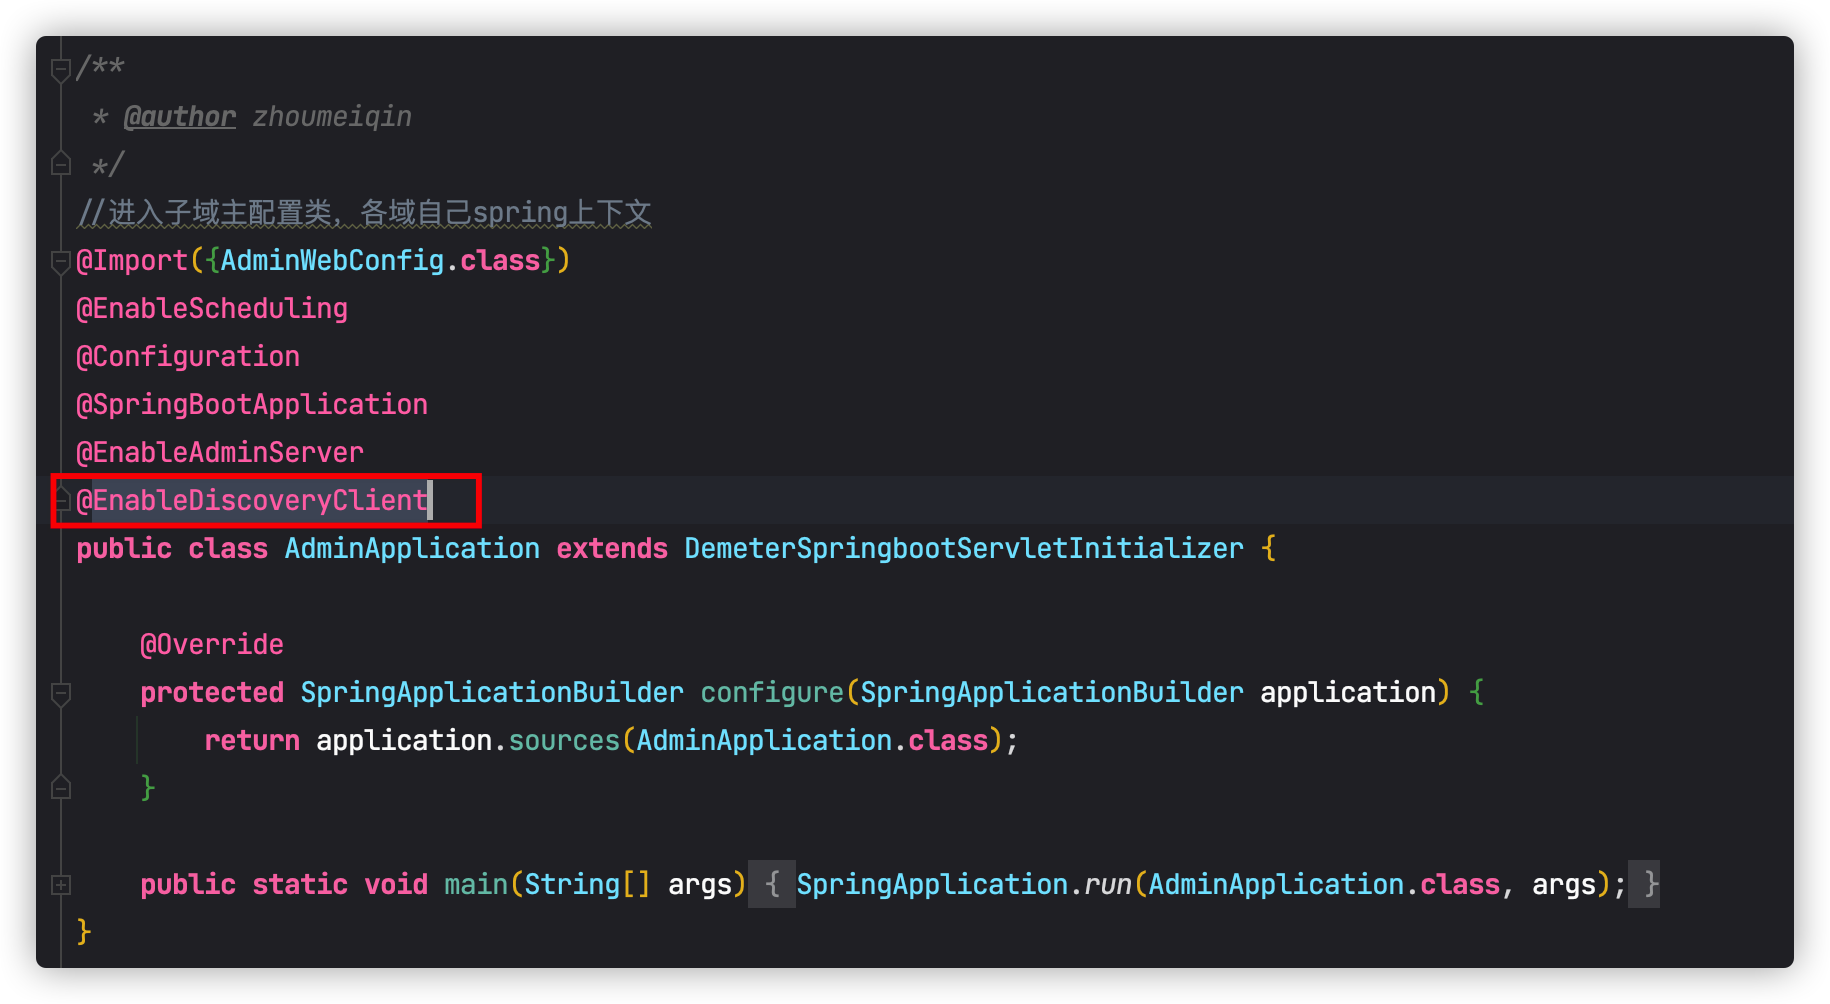Screen dimensions: 1830x1004
Task: Click the @author tag in the Javadoc
Action: [x=180, y=117]
